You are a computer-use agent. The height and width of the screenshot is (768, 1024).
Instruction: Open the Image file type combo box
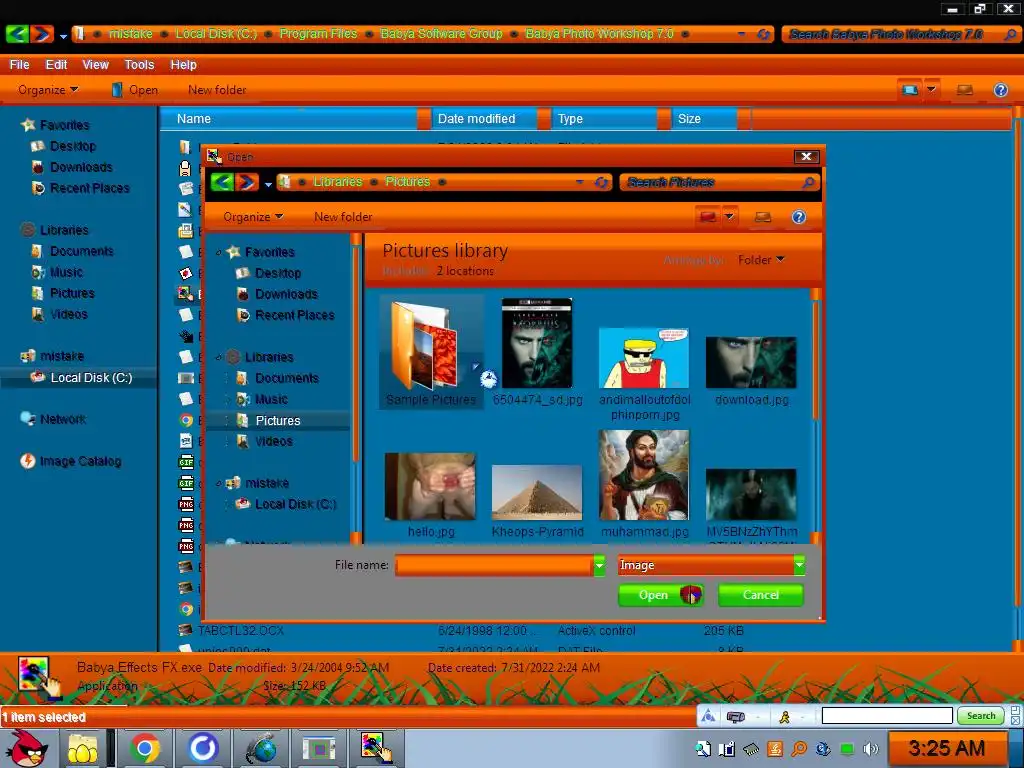[711, 566]
